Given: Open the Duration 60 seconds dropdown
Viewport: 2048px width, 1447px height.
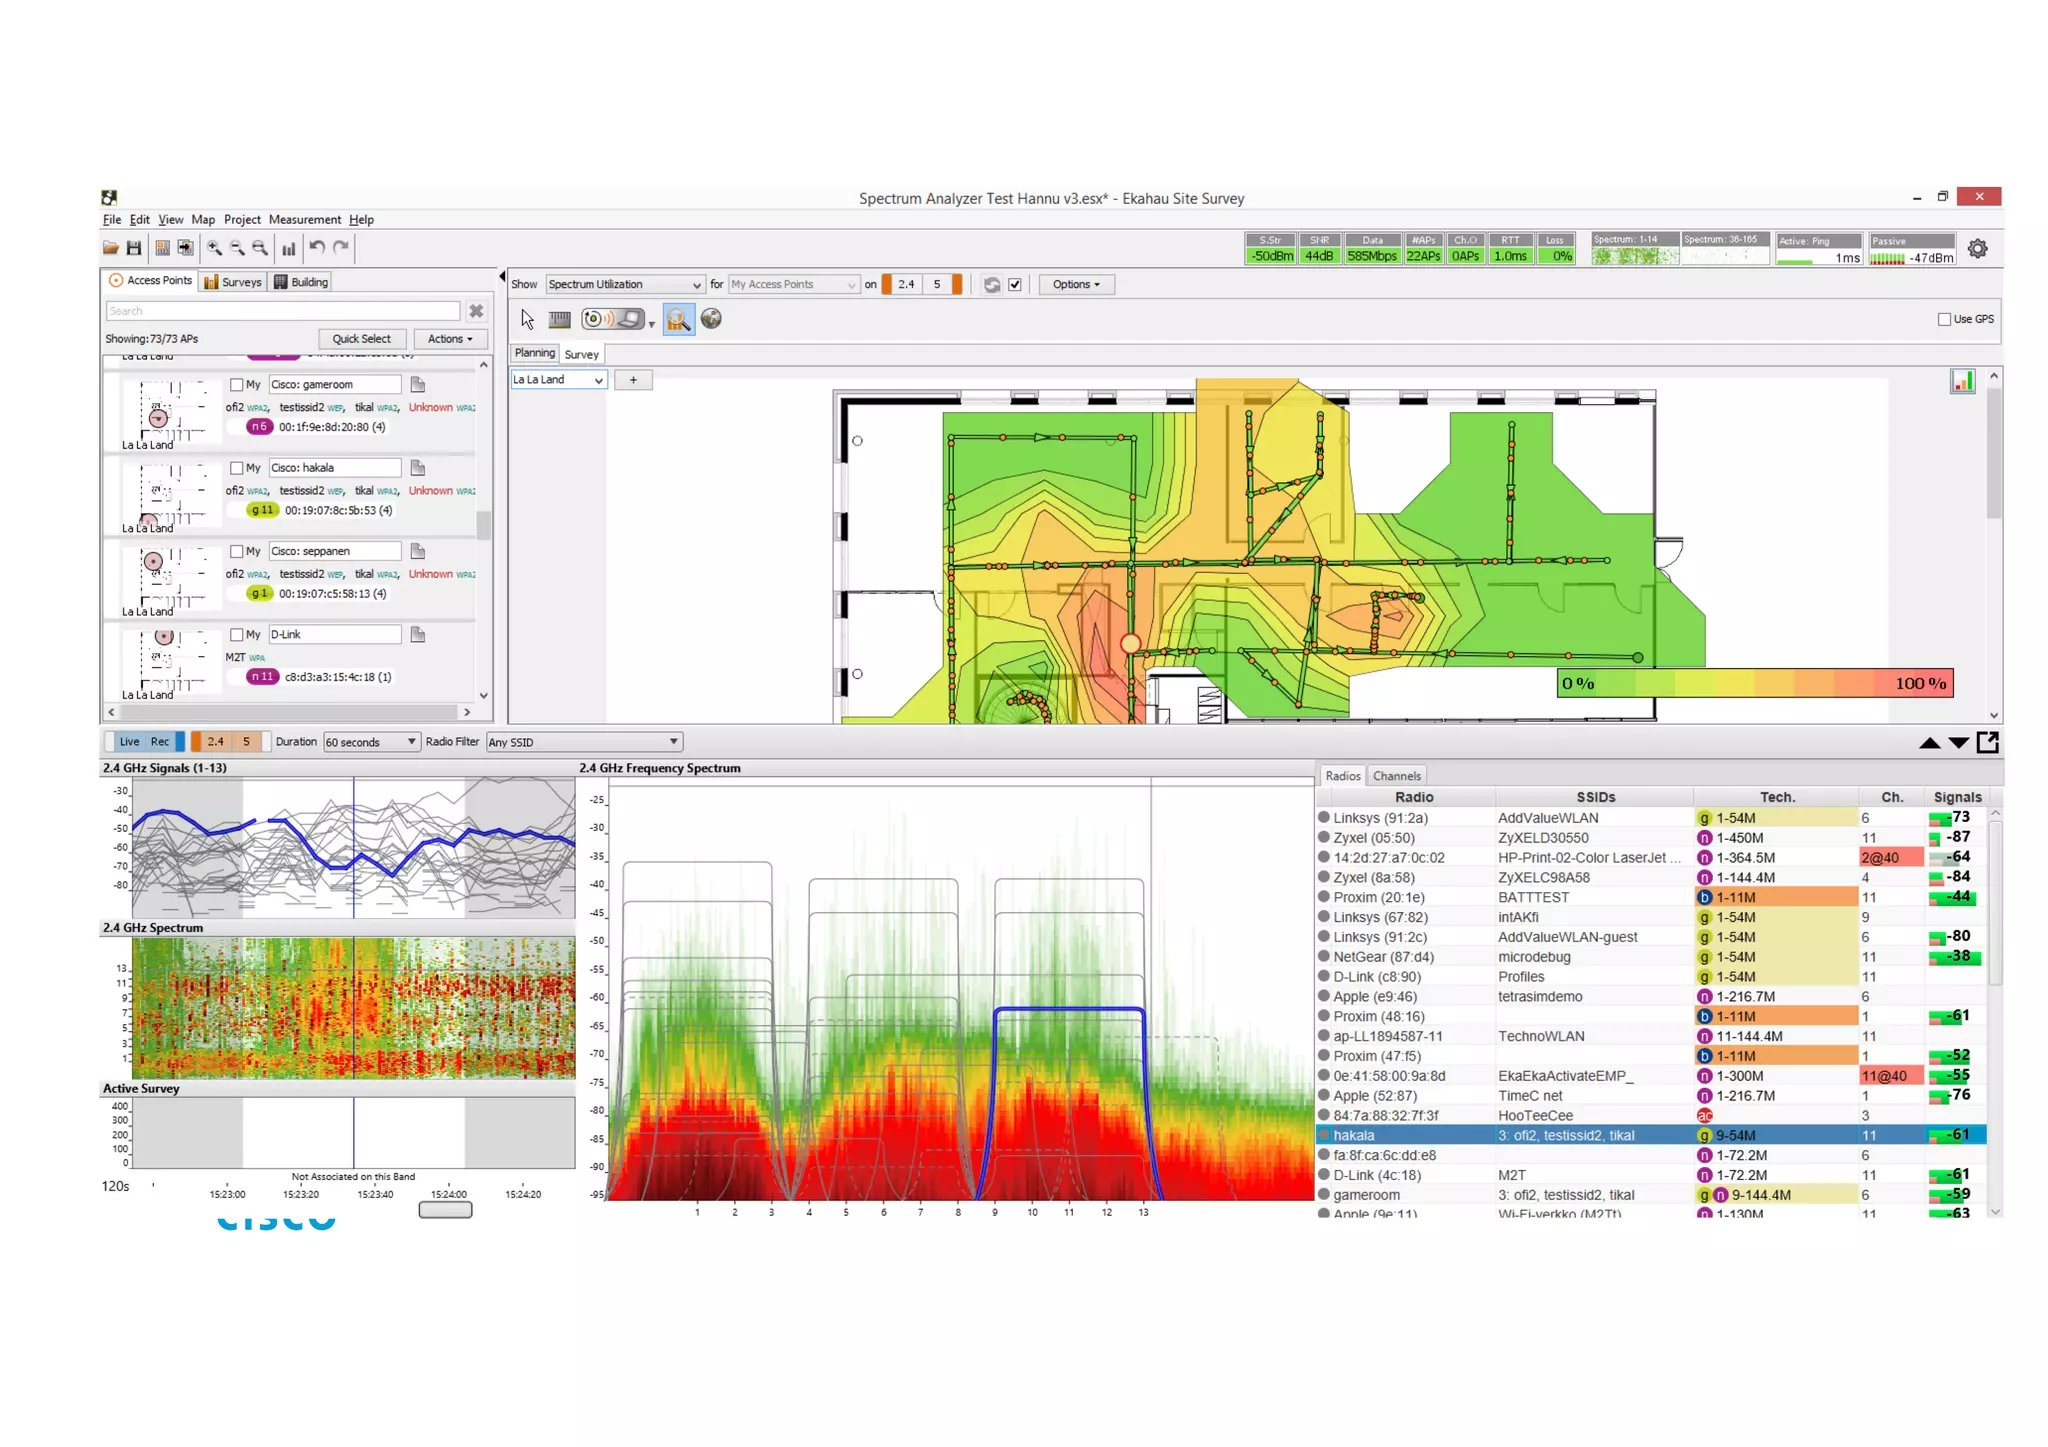Looking at the screenshot, I should [x=370, y=742].
